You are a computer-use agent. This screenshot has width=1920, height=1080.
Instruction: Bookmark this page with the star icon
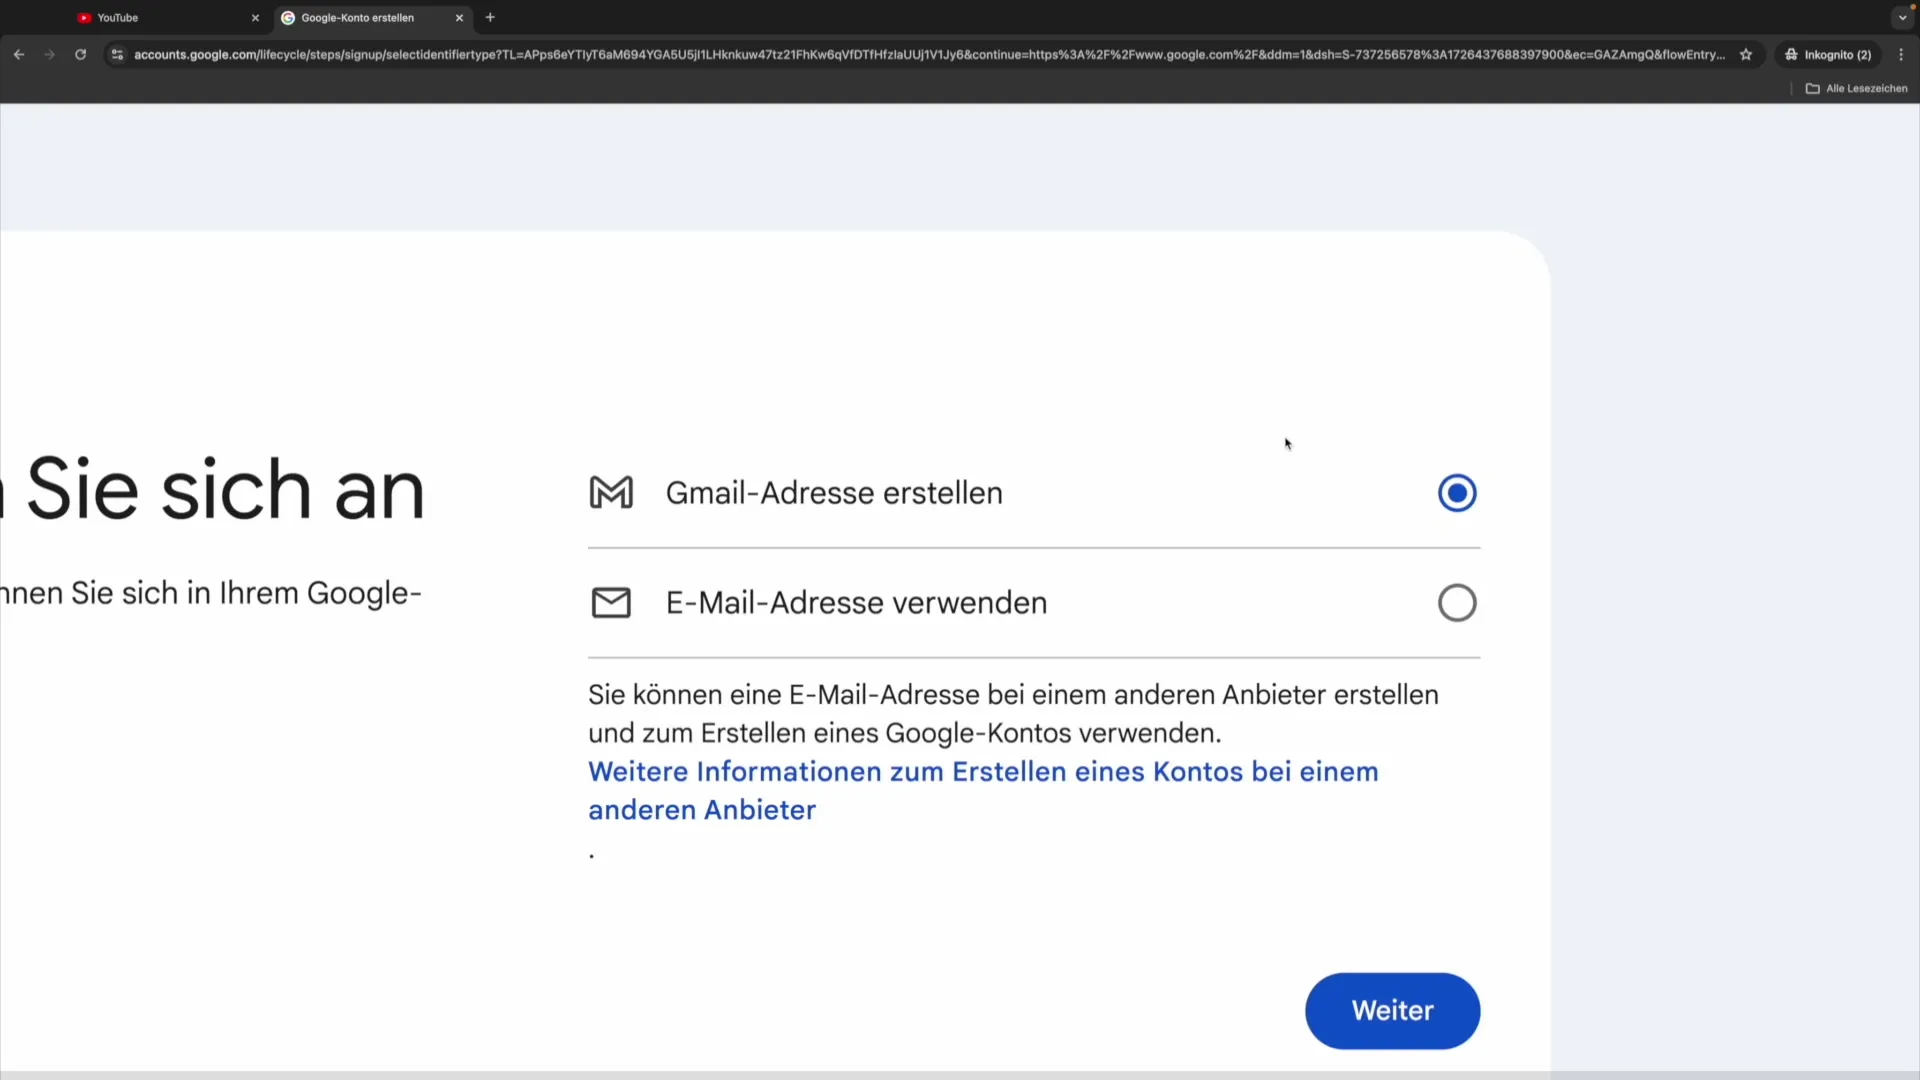point(1746,54)
